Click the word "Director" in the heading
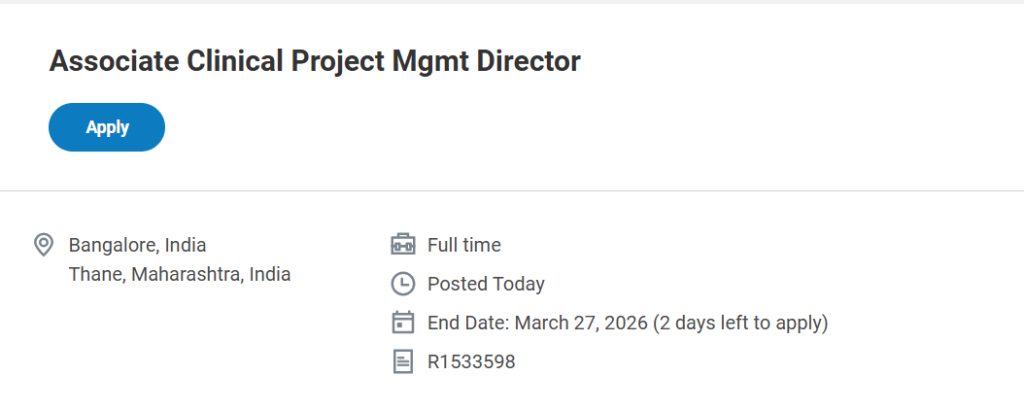Screen dimensions: 1024x410 [530, 62]
